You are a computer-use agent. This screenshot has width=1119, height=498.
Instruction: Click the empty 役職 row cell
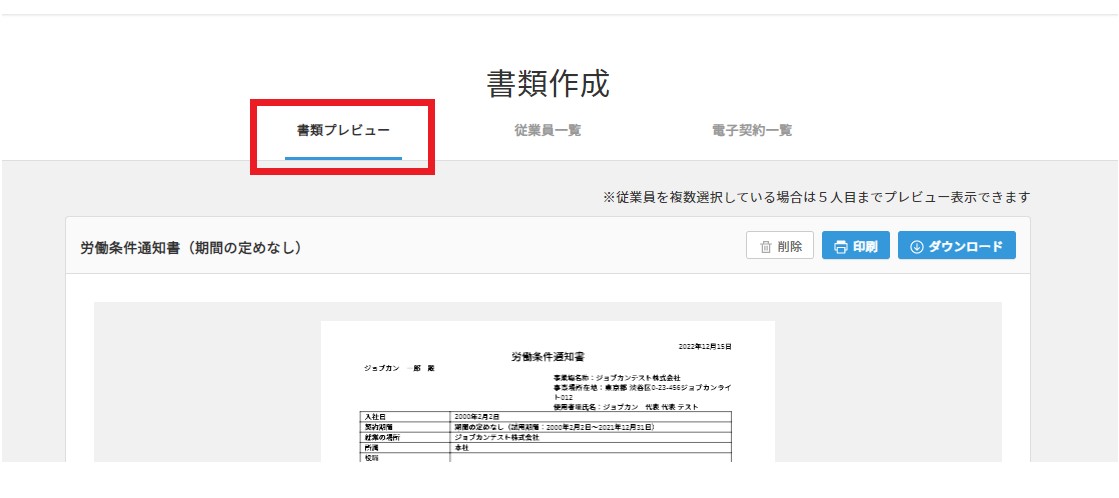pyautogui.click(x=590, y=458)
